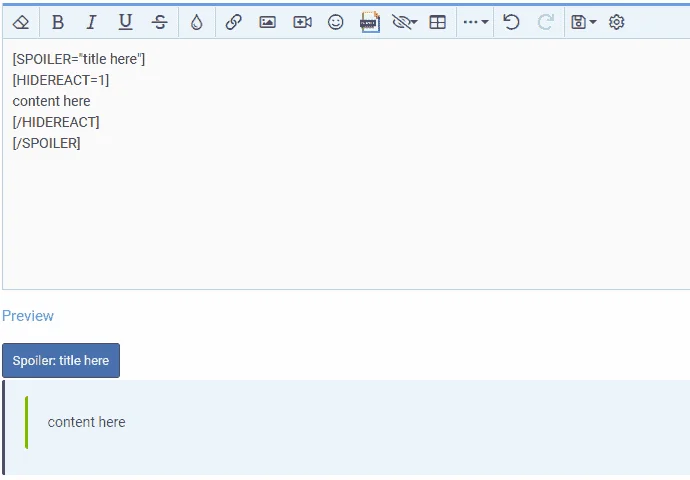
Task: Click the [HIDEREACT=1] line in editor
Action: pyautogui.click(x=61, y=80)
